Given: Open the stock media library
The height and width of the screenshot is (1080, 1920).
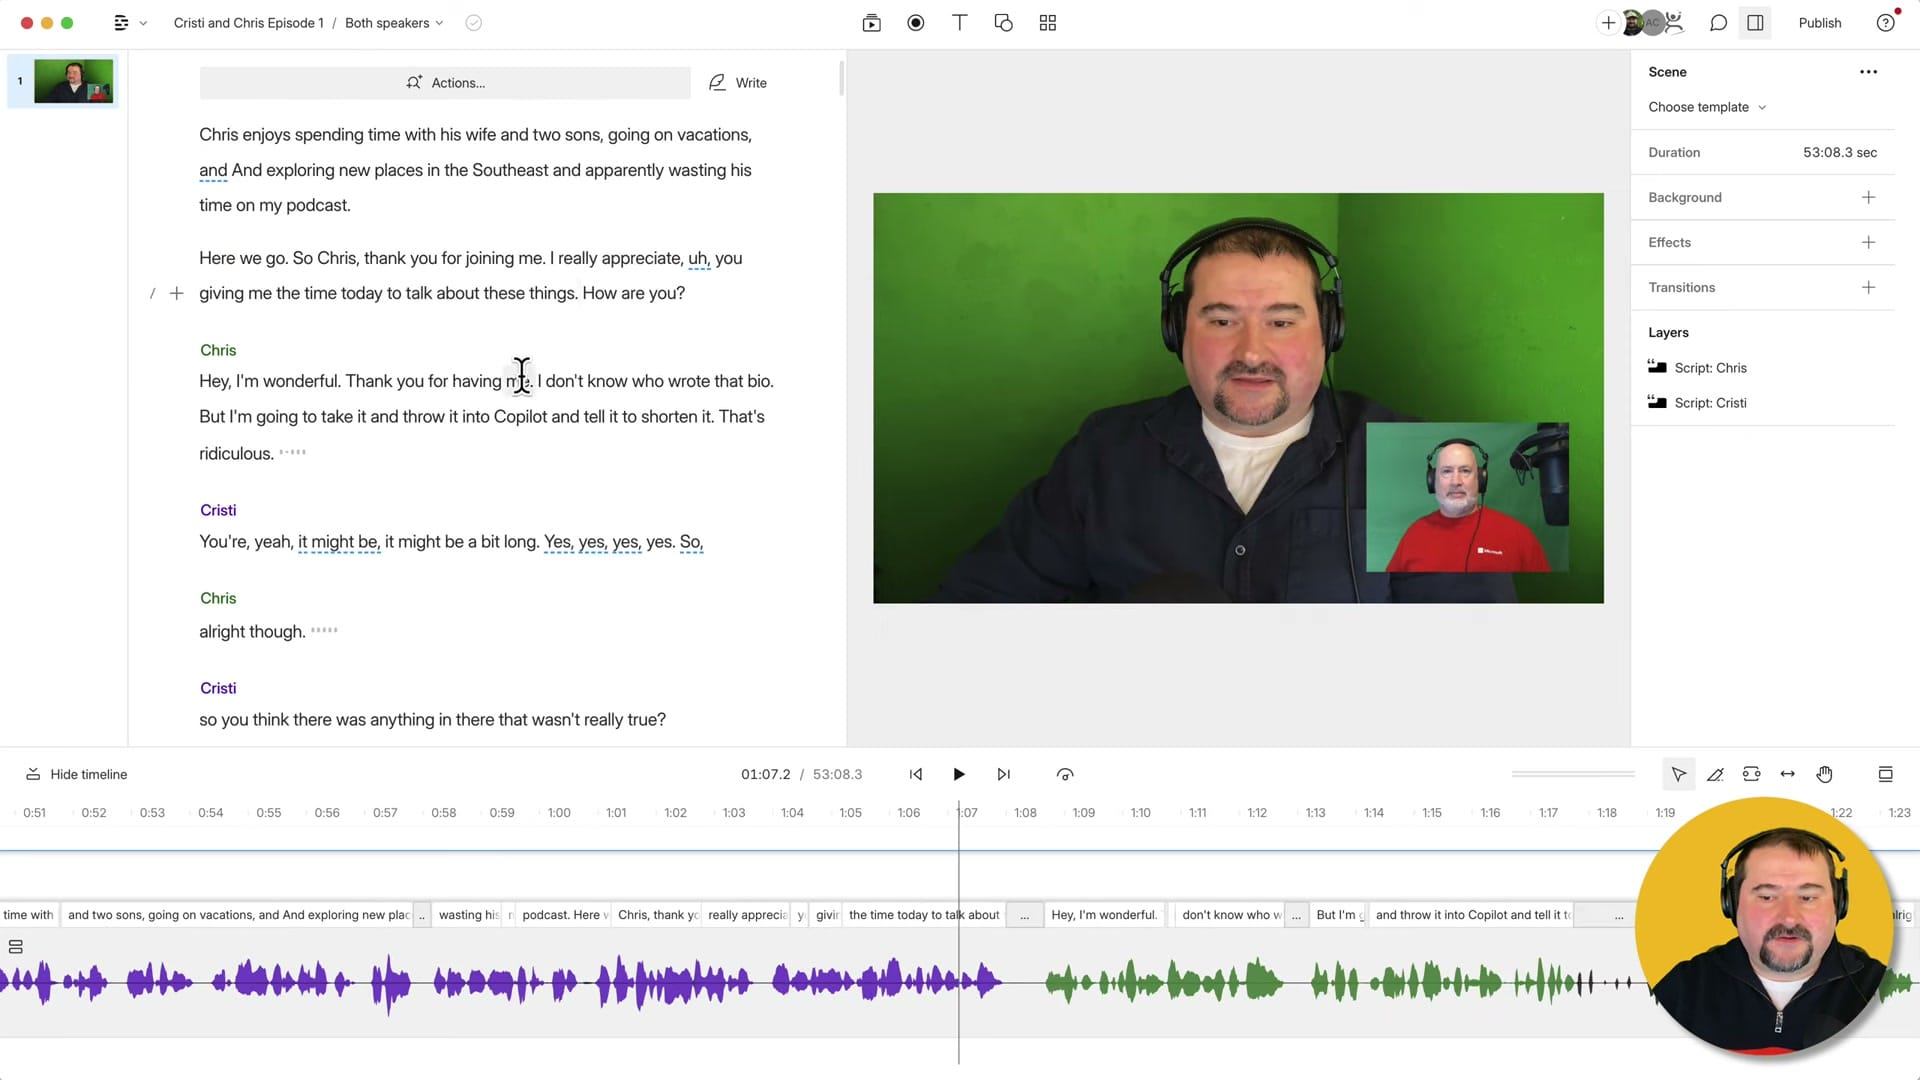Looking at the screenshot, I should coord(871,22).
